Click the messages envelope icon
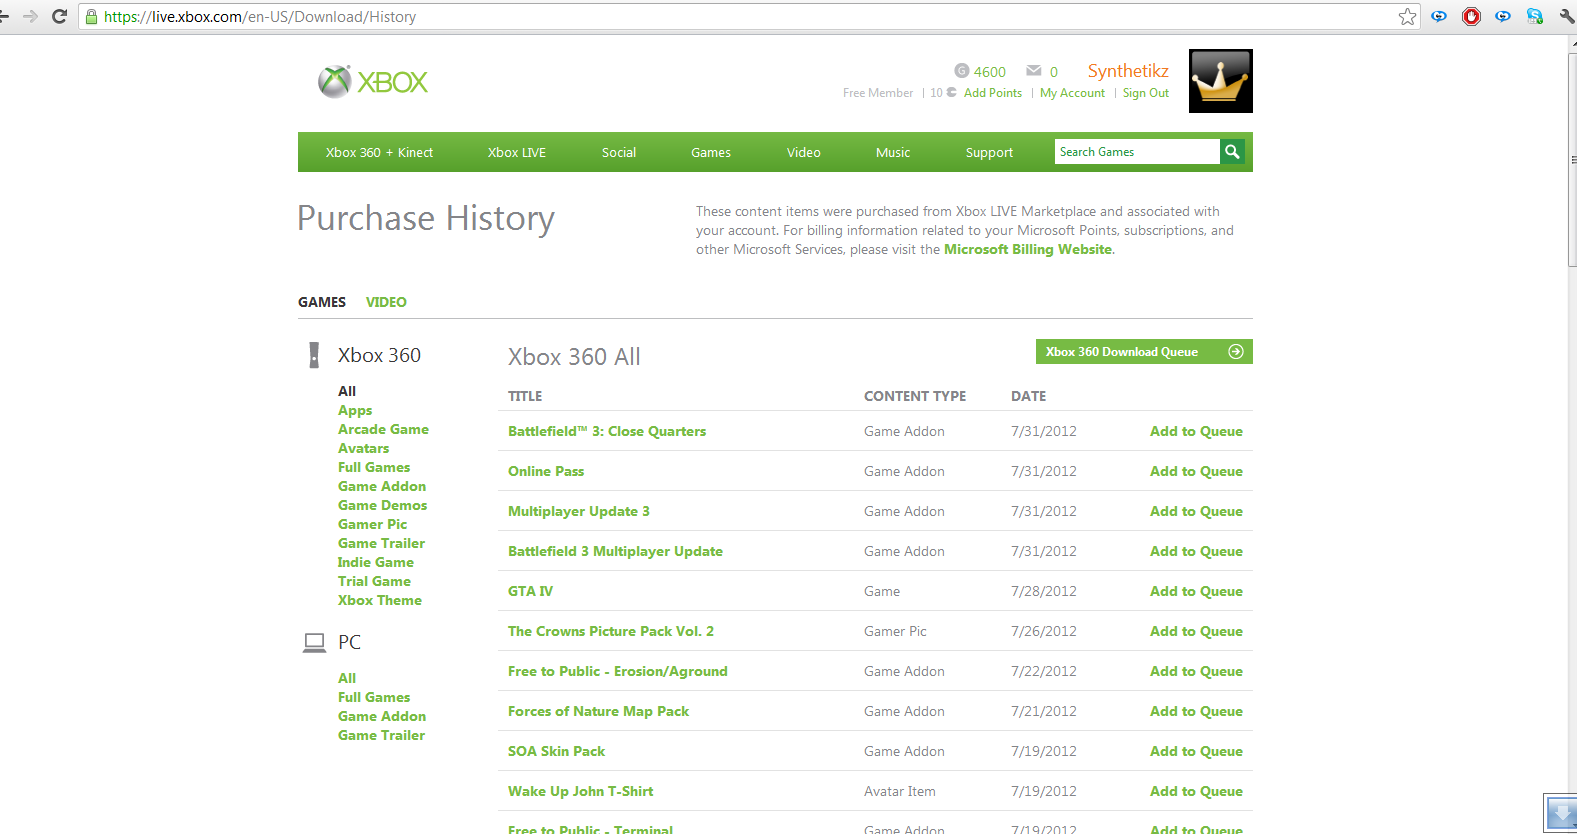 coord(1034,71)
